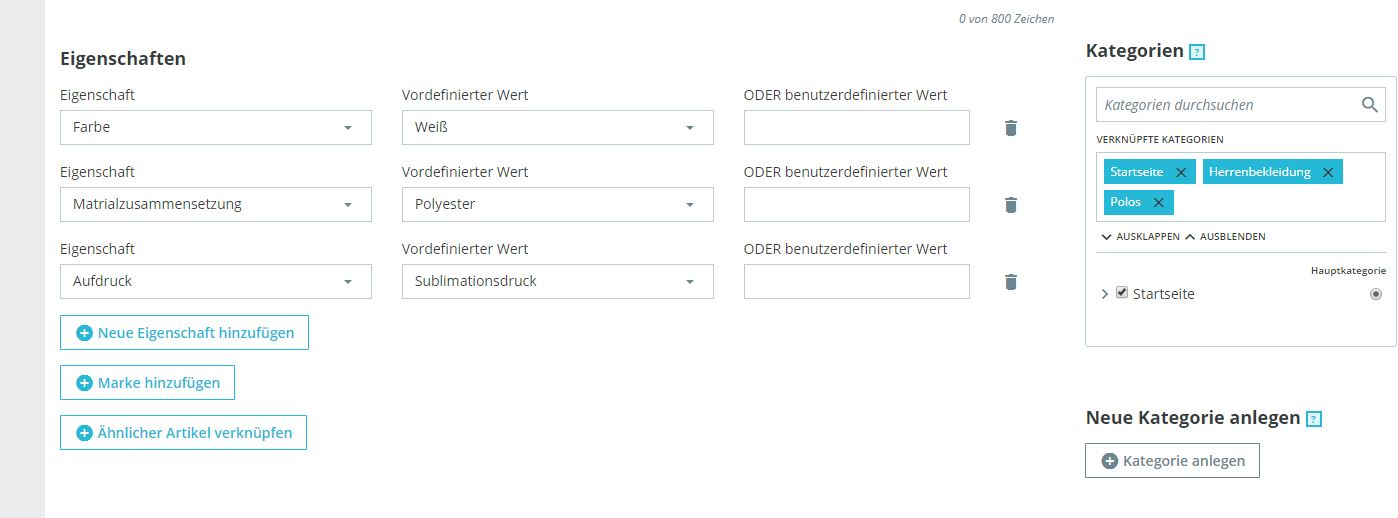This screenshot has width=1398, height=518.
Task: Remove the Aufdruck property with trash icon
Action: click(x=1011, y=282)
